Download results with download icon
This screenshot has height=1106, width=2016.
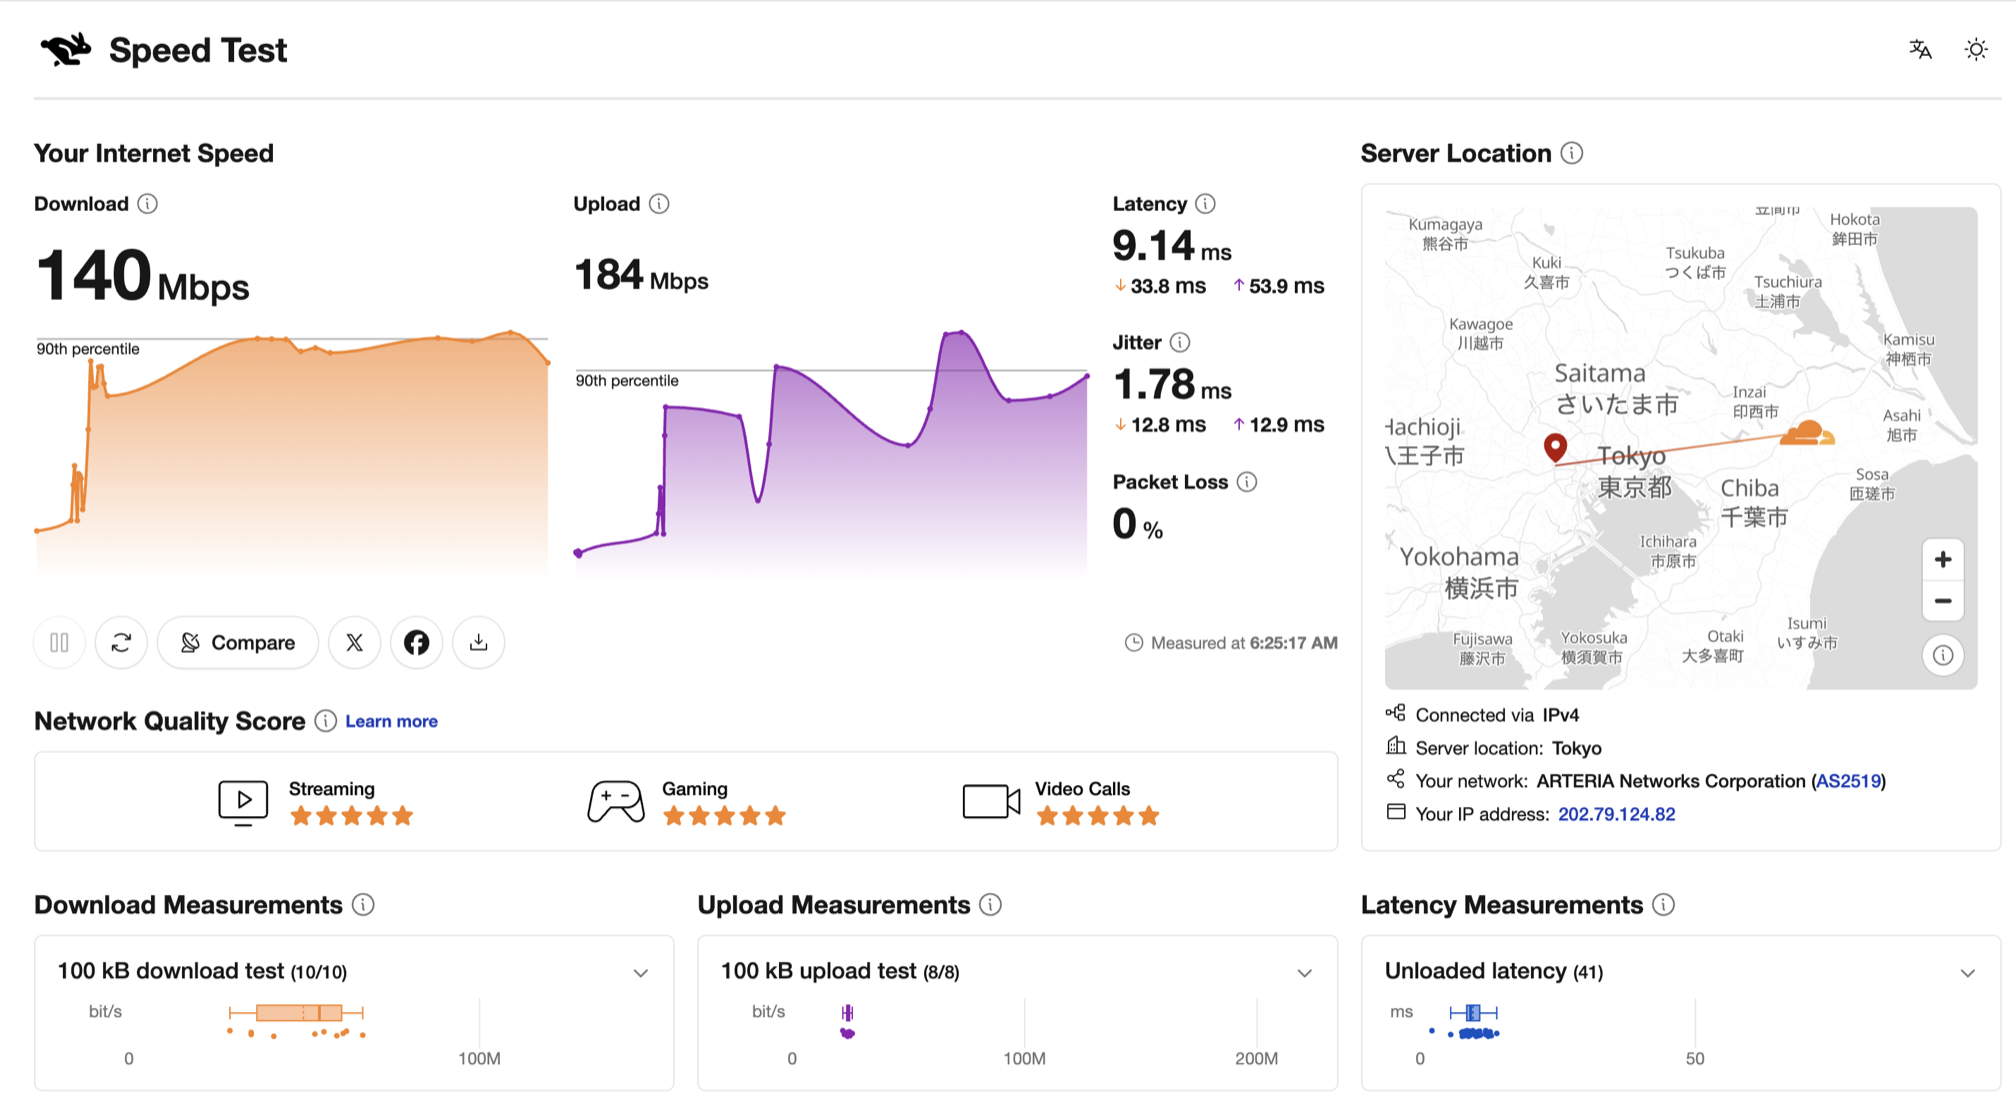tap(479, 642)
